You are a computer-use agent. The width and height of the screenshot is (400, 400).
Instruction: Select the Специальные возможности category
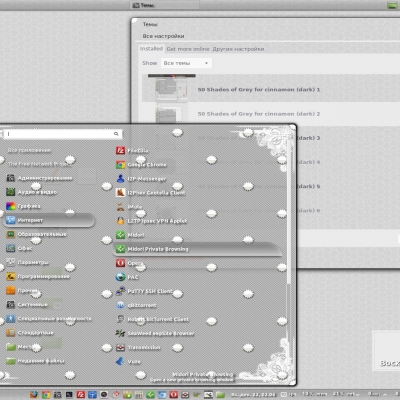49,319
